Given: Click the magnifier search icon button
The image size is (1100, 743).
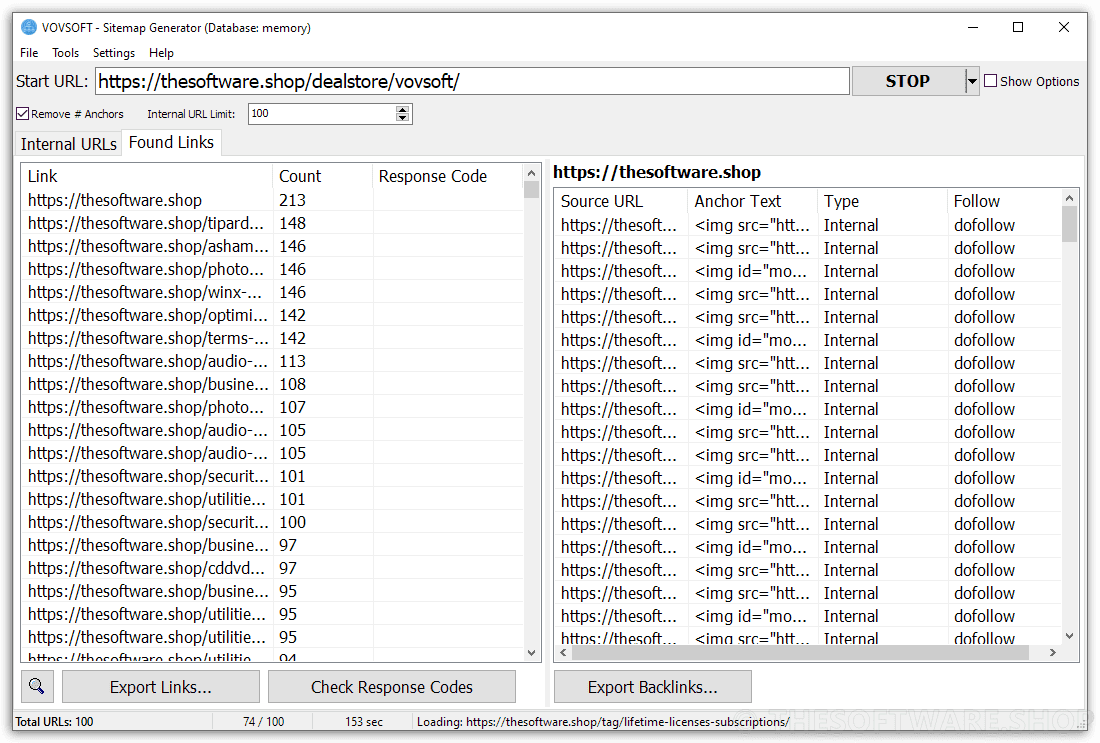Looking at the screenshot, I should (x=37, y=686).
